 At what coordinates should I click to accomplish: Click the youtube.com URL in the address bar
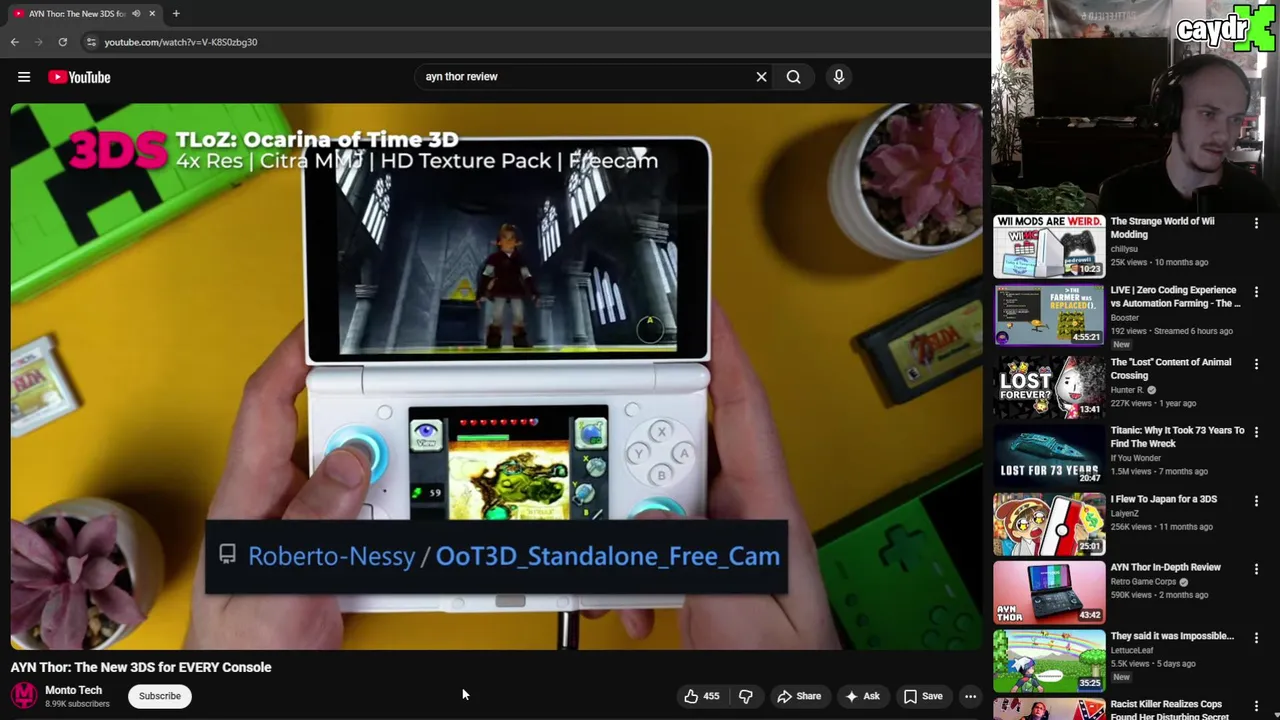[x=181, y=42]
